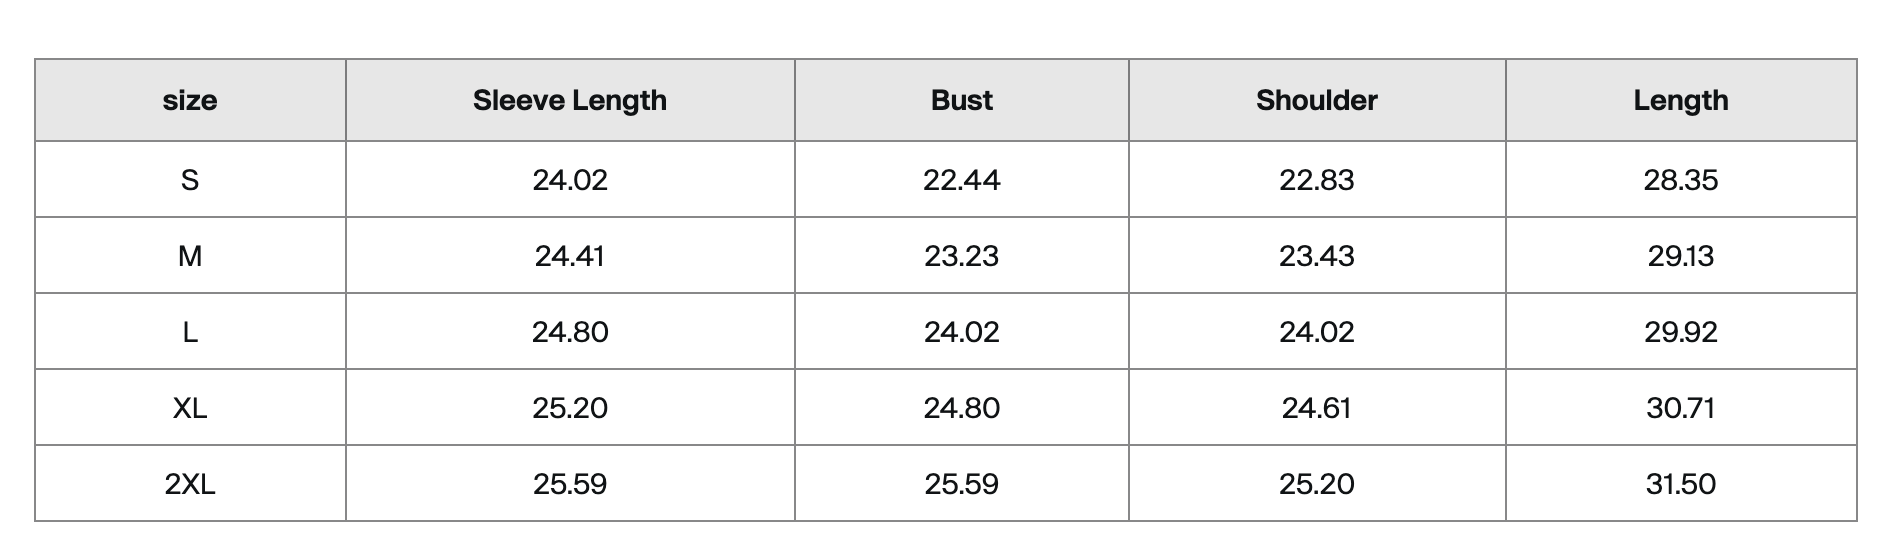This screenshot has height=548, width=1890.
Task: Select the 2XL size row label
Action: 190,484
